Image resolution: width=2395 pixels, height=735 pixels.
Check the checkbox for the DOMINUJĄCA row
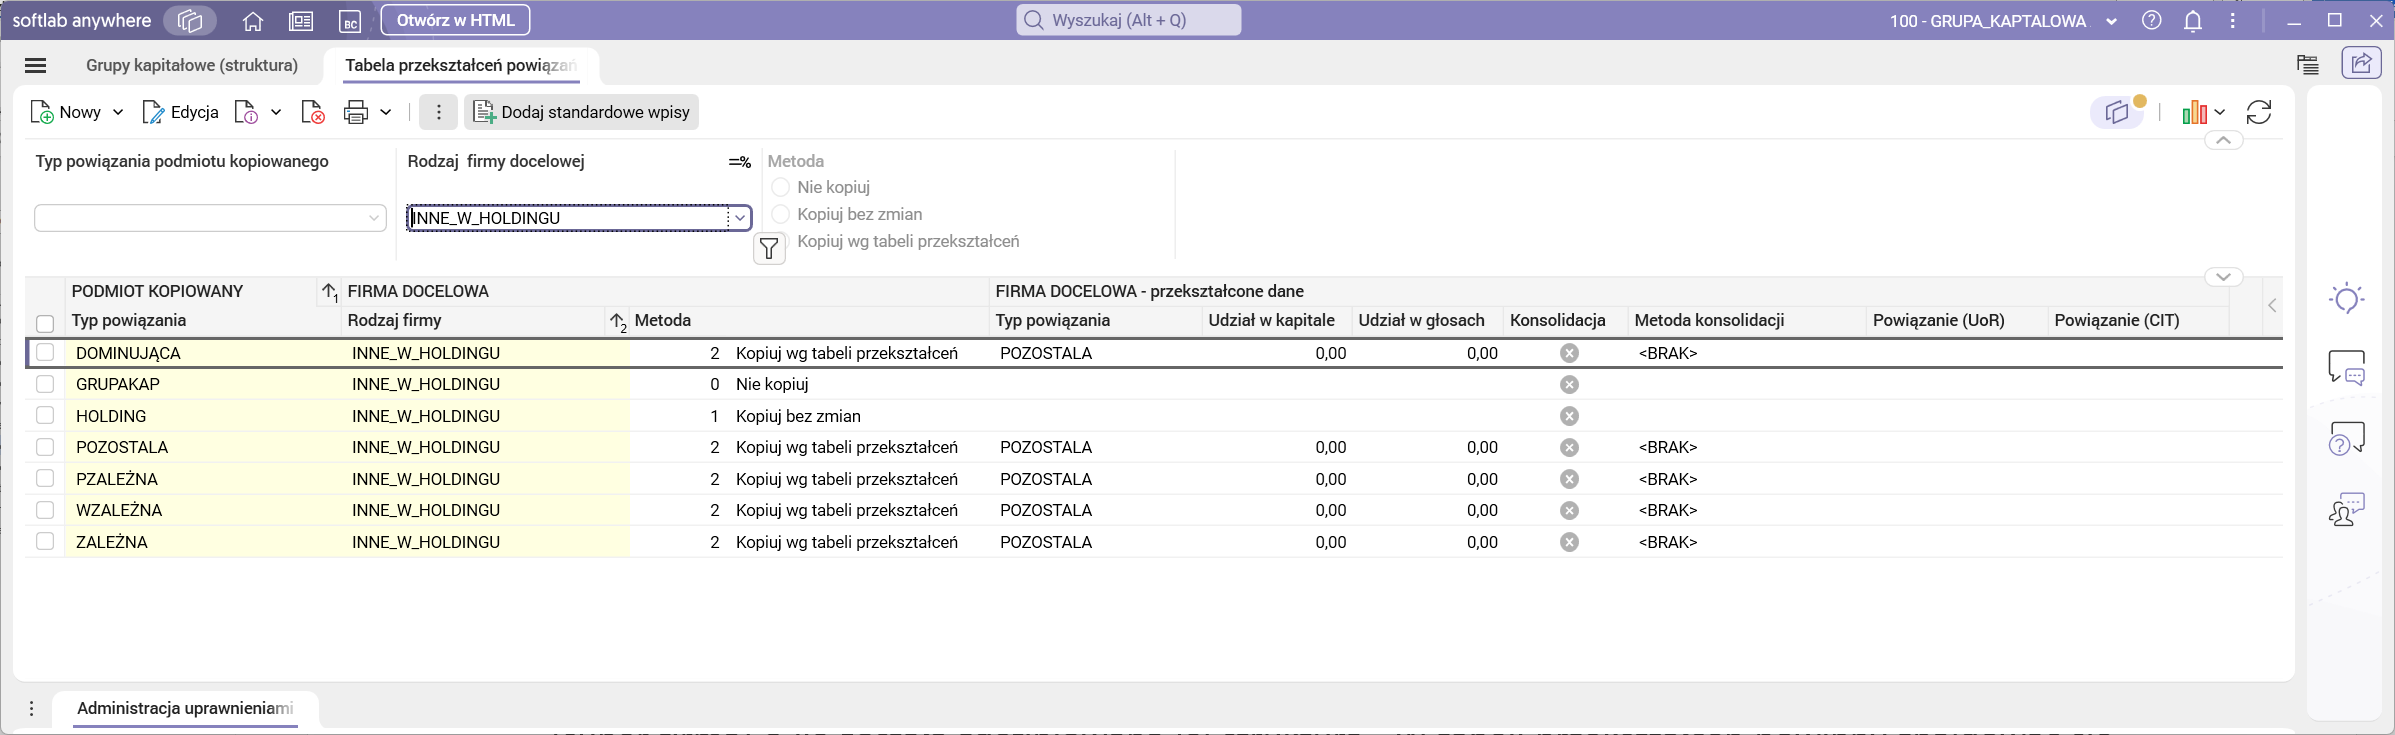[x=45, y=353]
